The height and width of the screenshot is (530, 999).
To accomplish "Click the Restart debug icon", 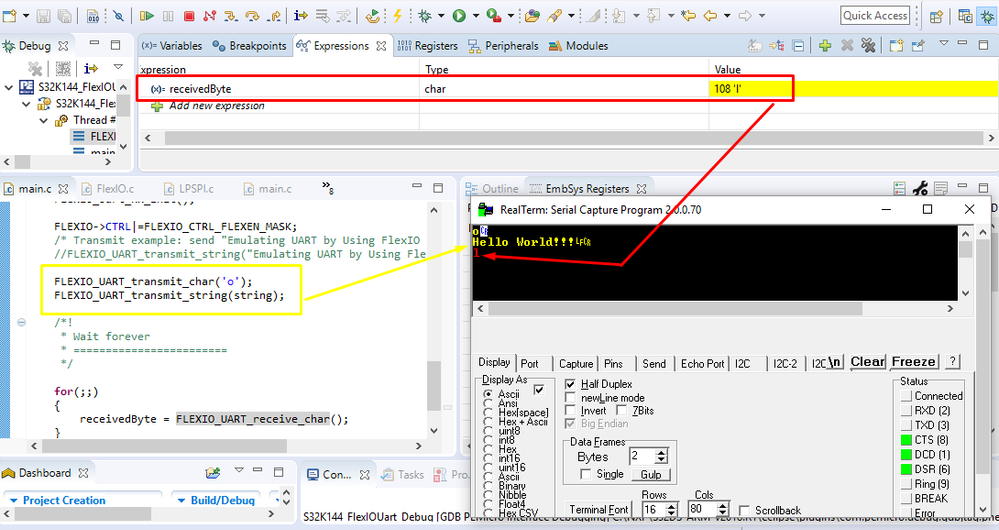I will (x=373, y=16).
